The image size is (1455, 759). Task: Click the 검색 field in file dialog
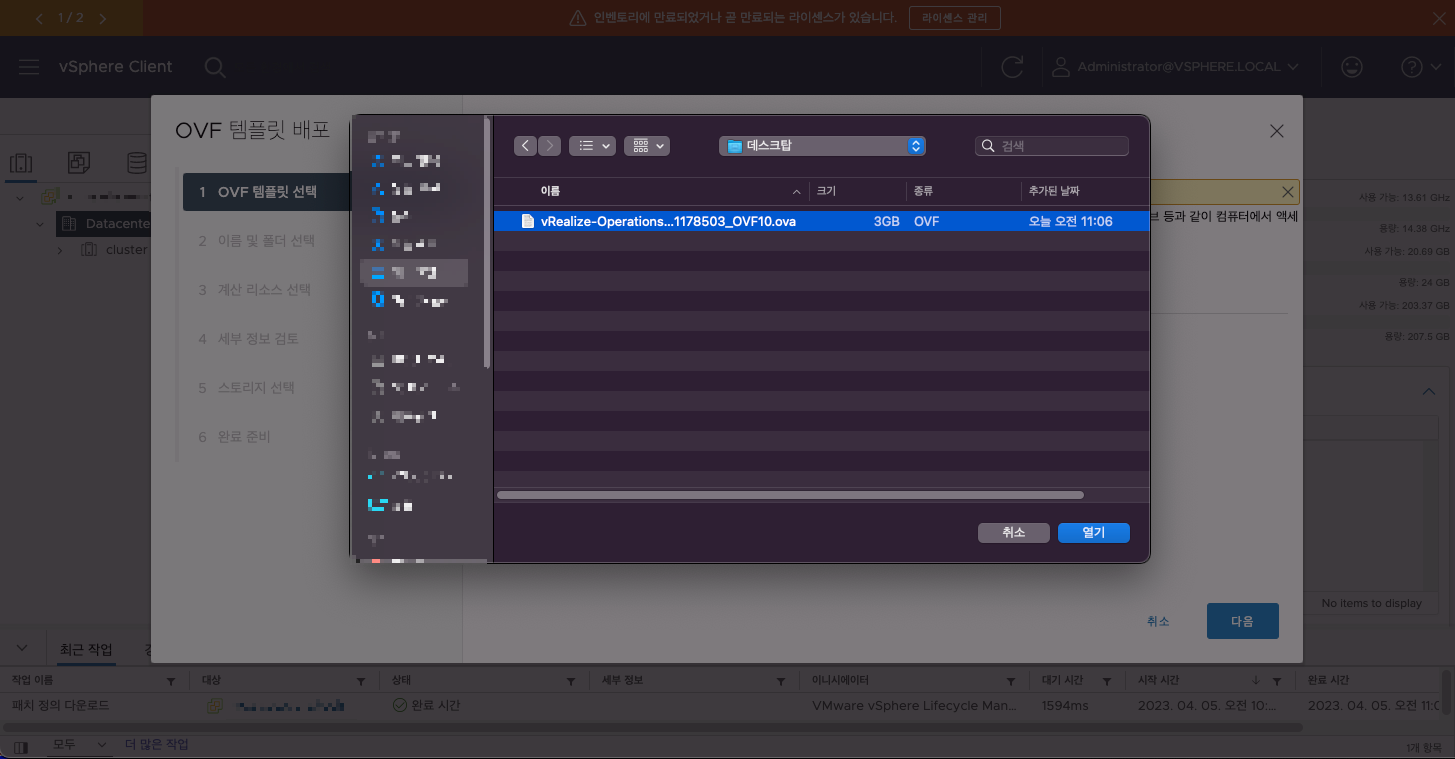coord(1052,146)
